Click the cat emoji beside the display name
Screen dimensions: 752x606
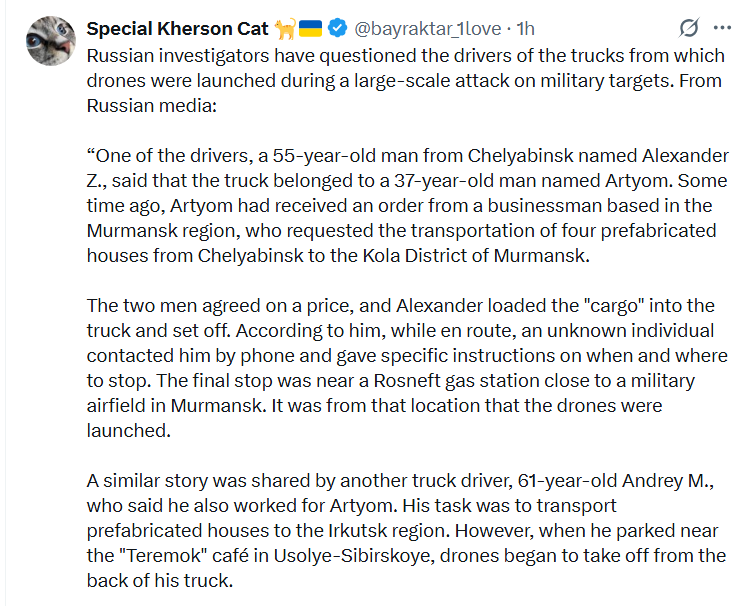coord(285,29)
